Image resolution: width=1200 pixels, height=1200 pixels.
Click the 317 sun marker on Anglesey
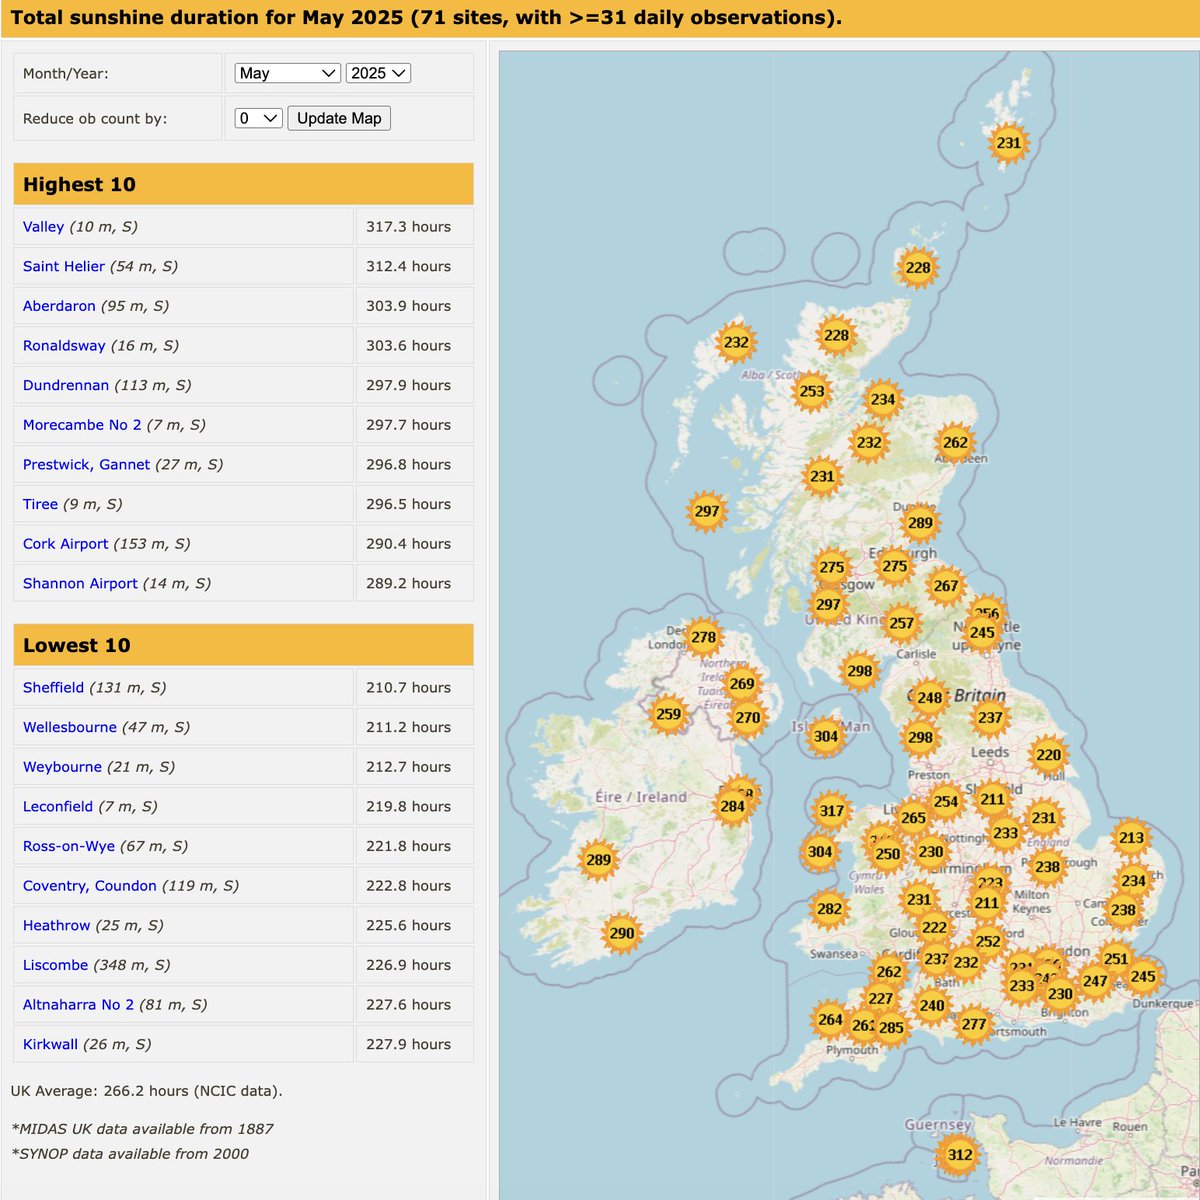(832, 811)
